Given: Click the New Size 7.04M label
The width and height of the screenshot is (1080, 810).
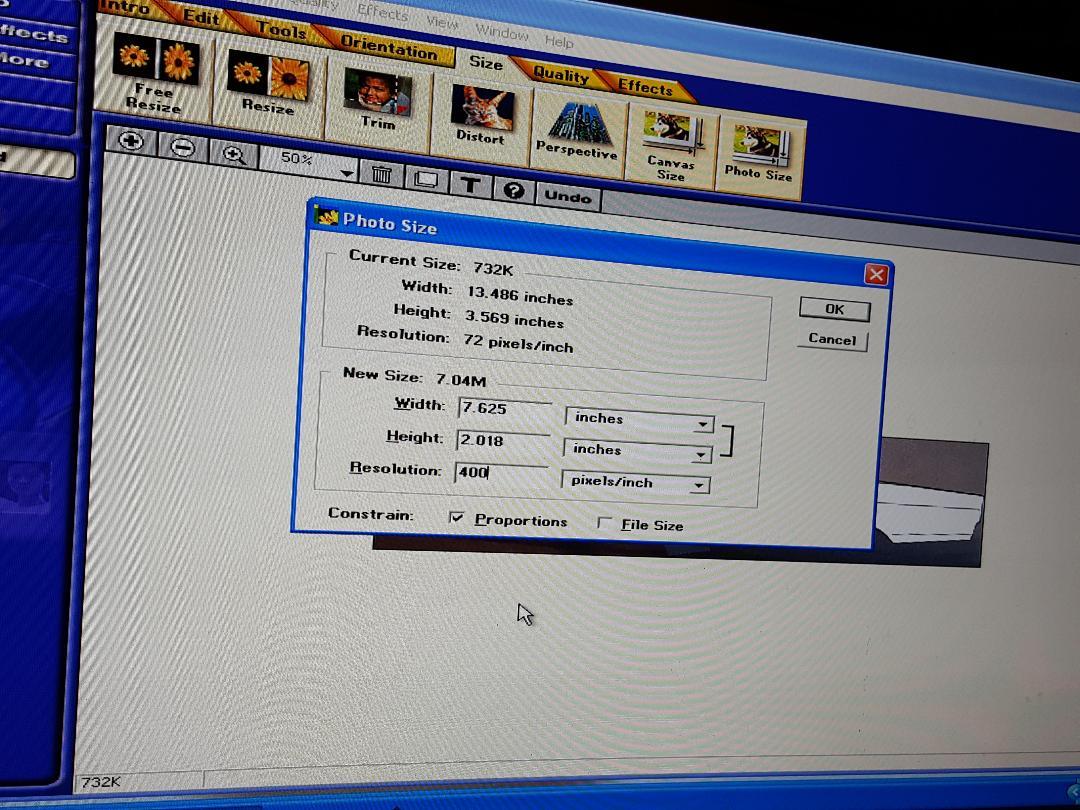Looking at the screenshot, I should click(x=415, y=377).
